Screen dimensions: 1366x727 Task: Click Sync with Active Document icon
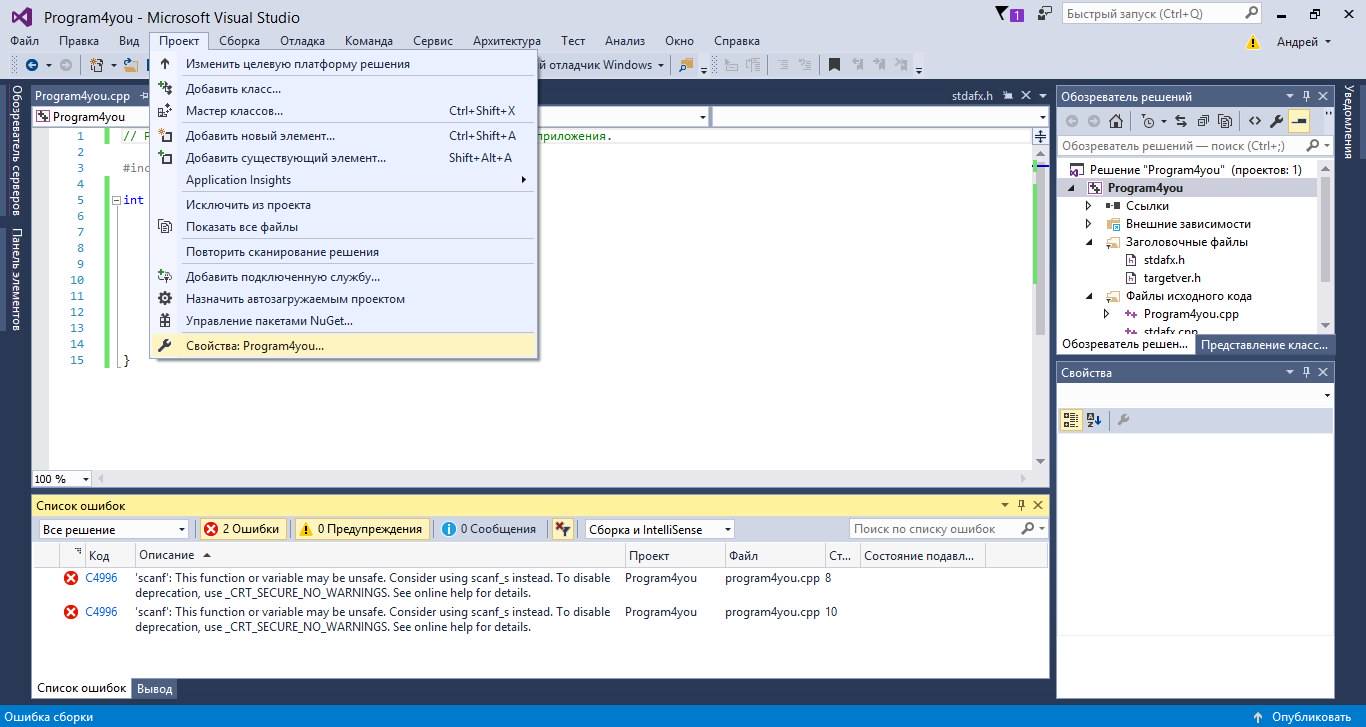pos(1181,121)
